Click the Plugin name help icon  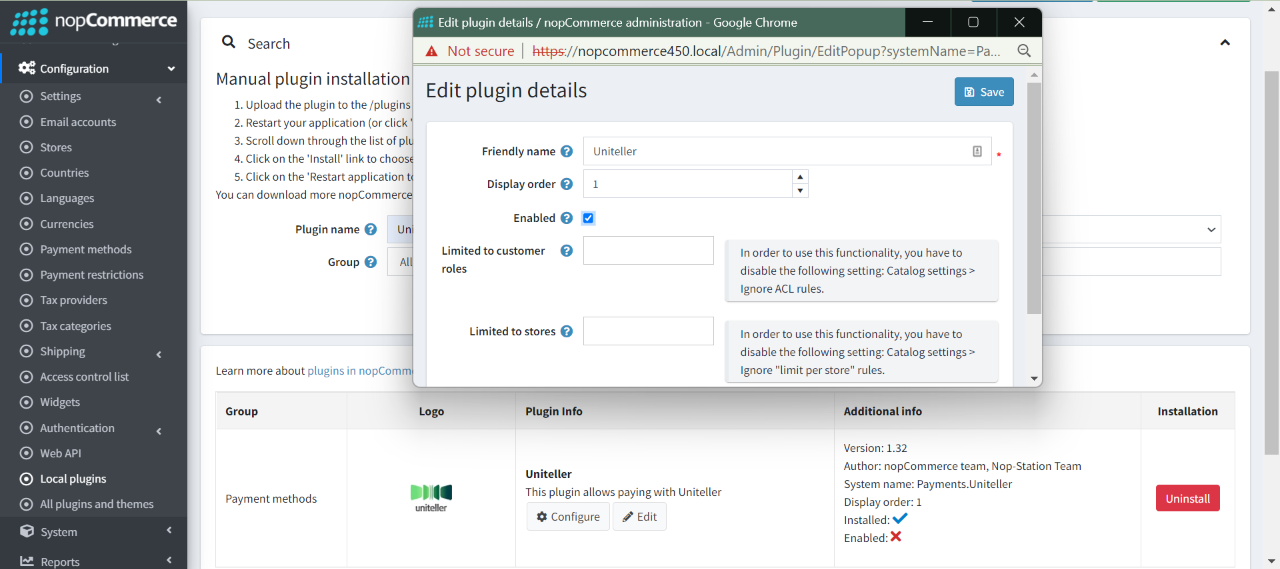(371, 230)
